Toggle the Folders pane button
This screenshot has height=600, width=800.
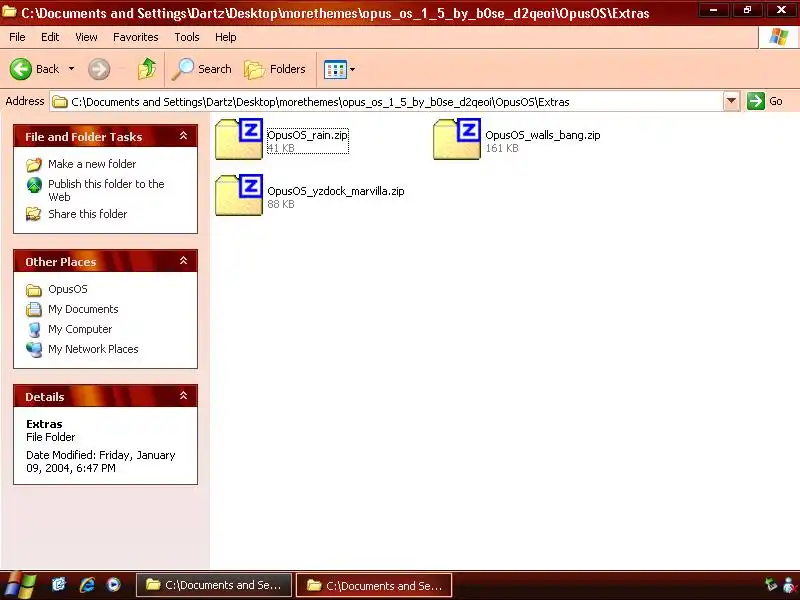tap(276, 69)
